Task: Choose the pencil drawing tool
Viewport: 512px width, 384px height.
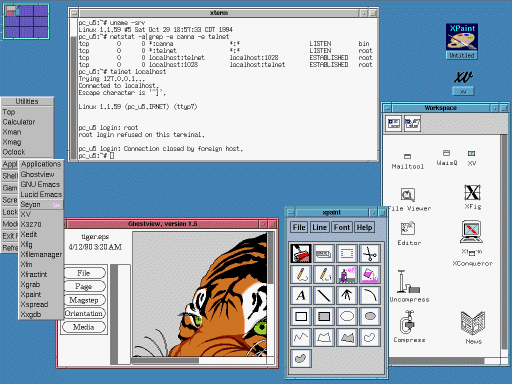Action: pos(301,275)
